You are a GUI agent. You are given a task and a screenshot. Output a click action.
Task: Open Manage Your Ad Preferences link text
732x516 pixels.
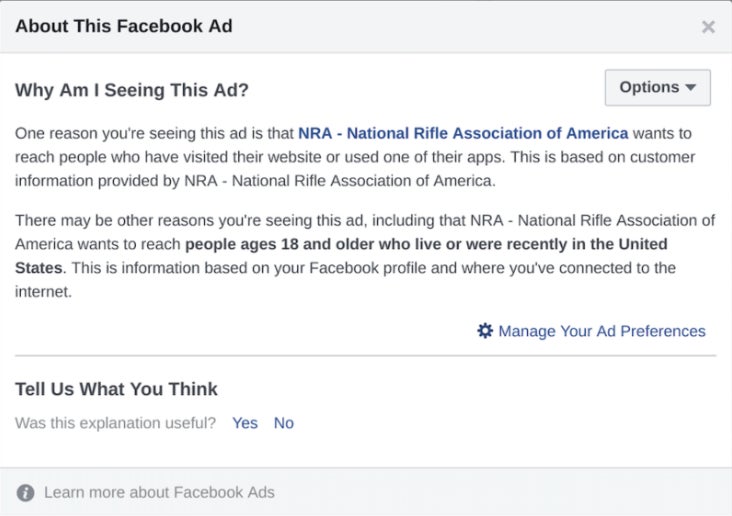[x=602, y=331]
